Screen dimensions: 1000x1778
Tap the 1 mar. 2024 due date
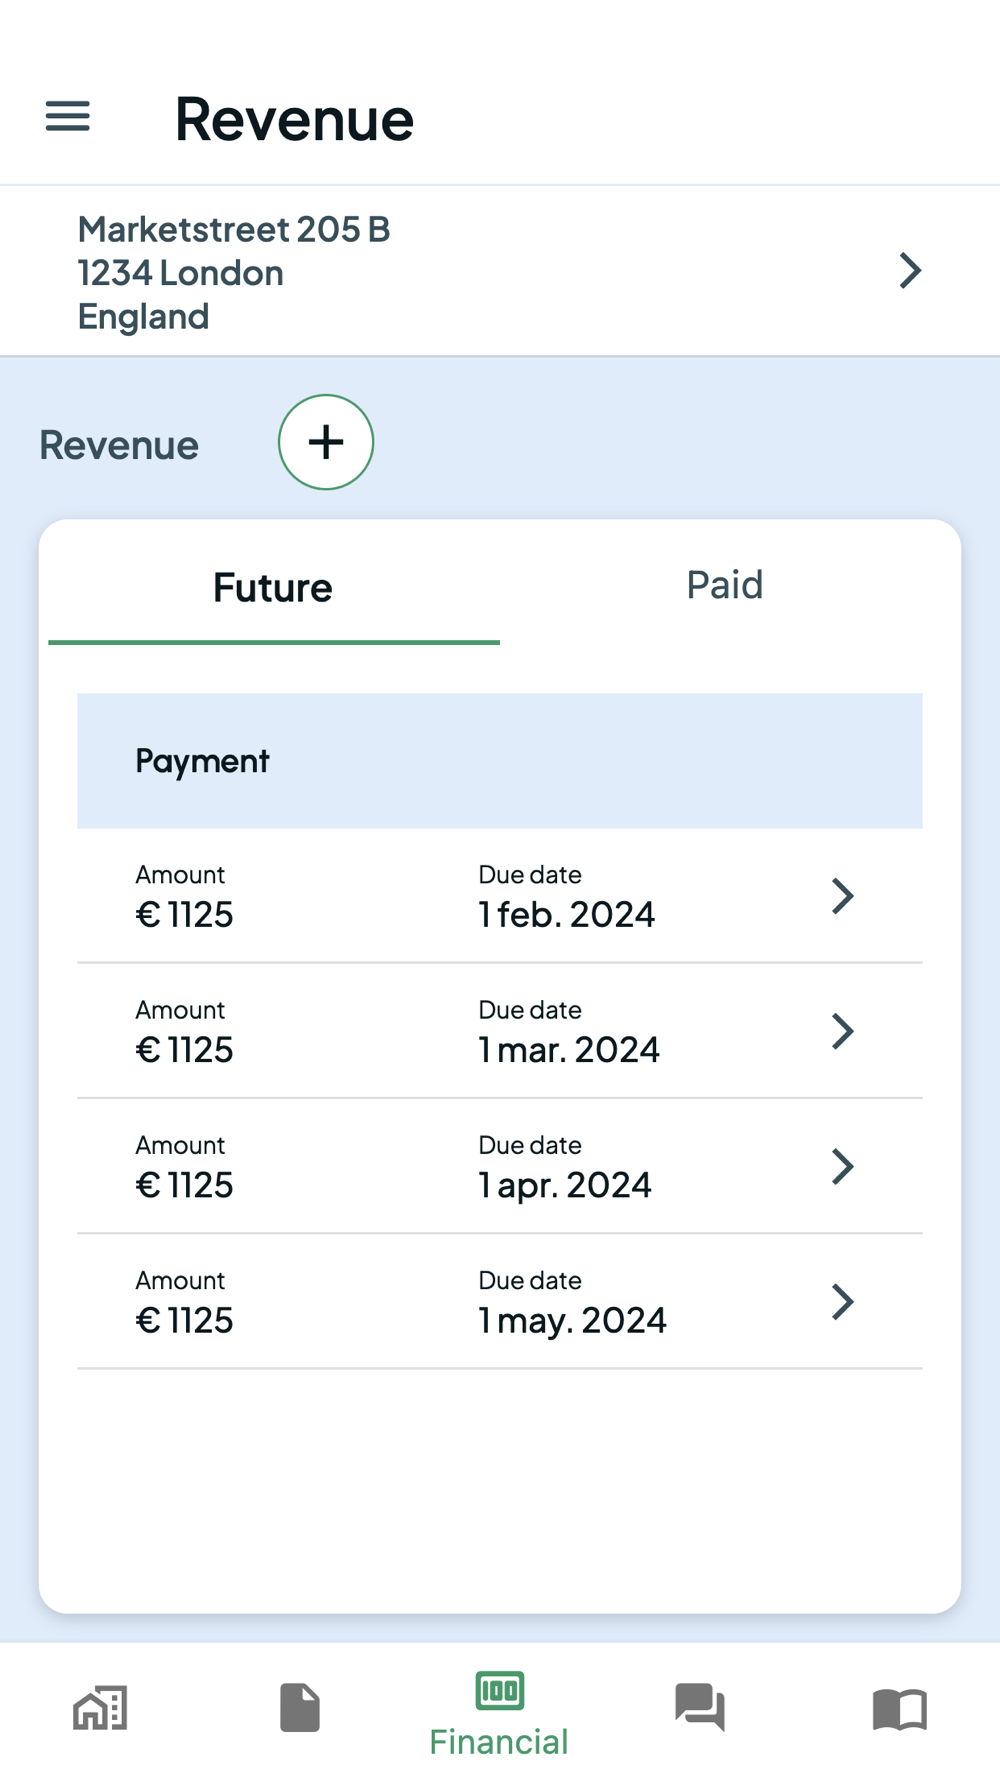point(569,1049)
